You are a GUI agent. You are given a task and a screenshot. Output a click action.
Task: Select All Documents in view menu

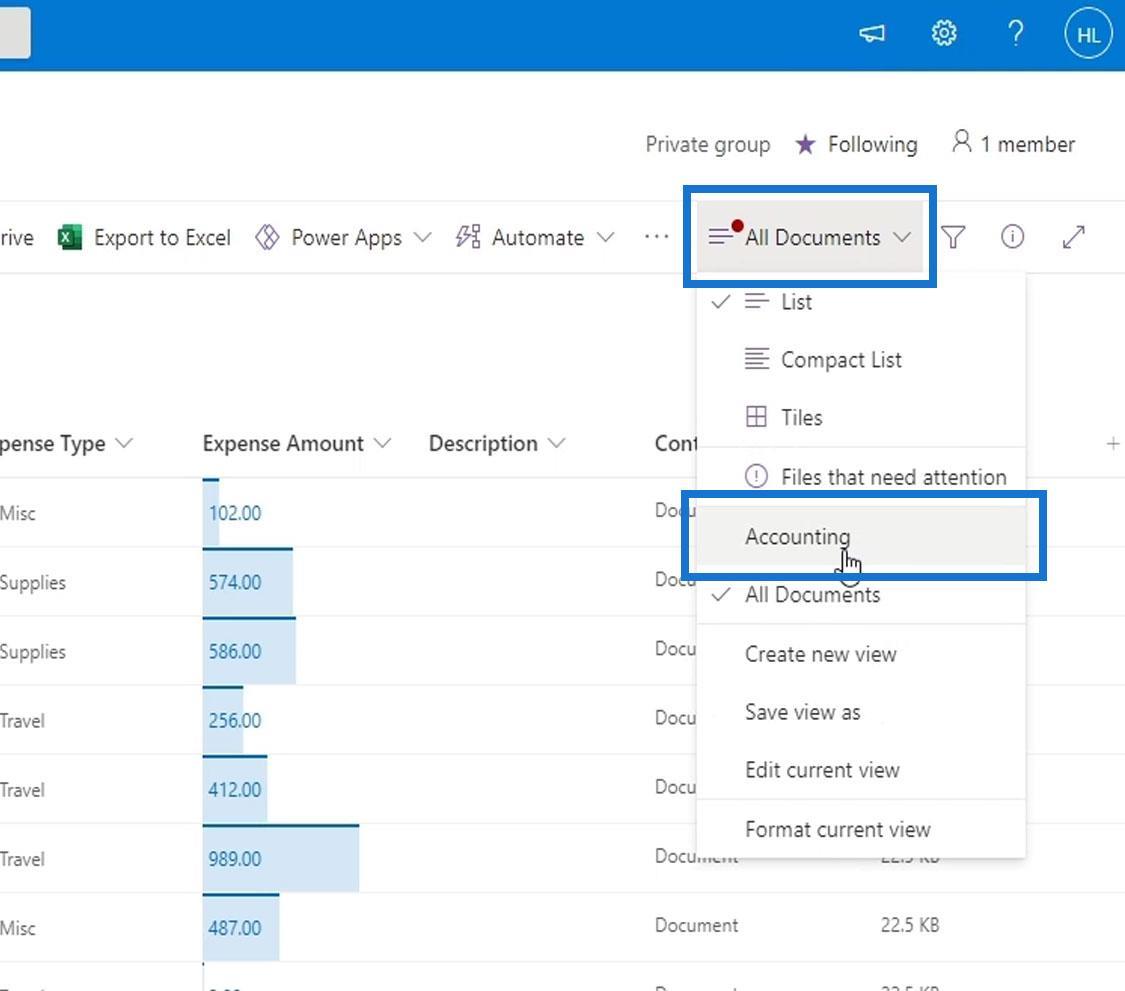click(861, 595)
